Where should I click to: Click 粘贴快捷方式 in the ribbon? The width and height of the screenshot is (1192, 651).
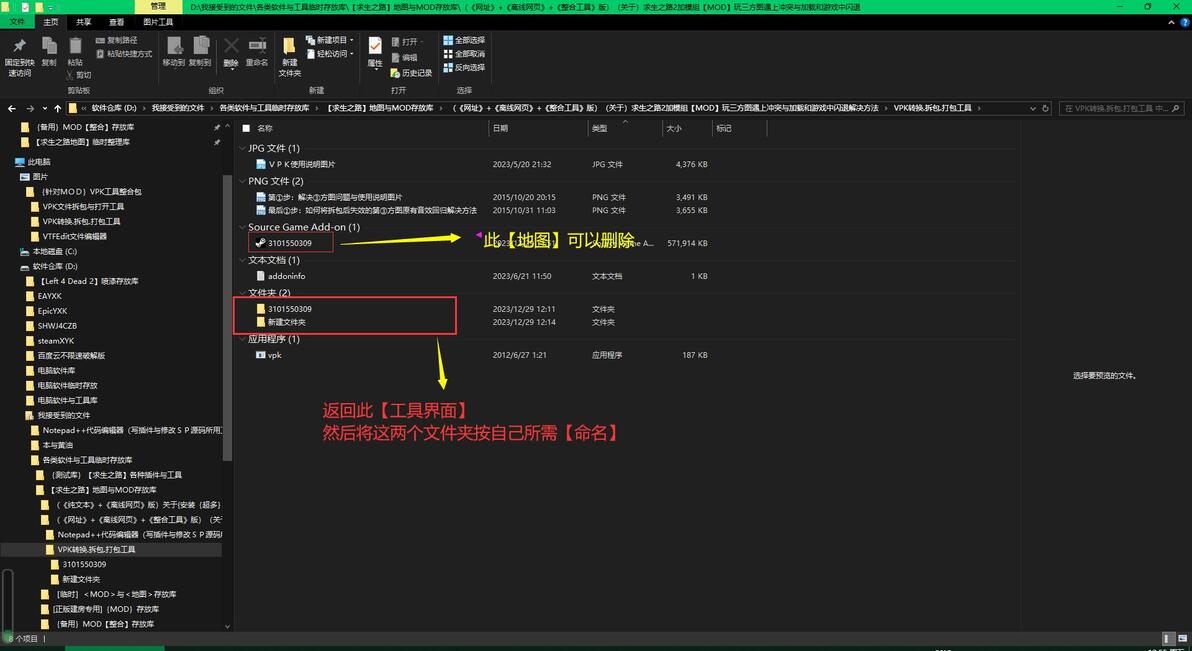point(124,54)
